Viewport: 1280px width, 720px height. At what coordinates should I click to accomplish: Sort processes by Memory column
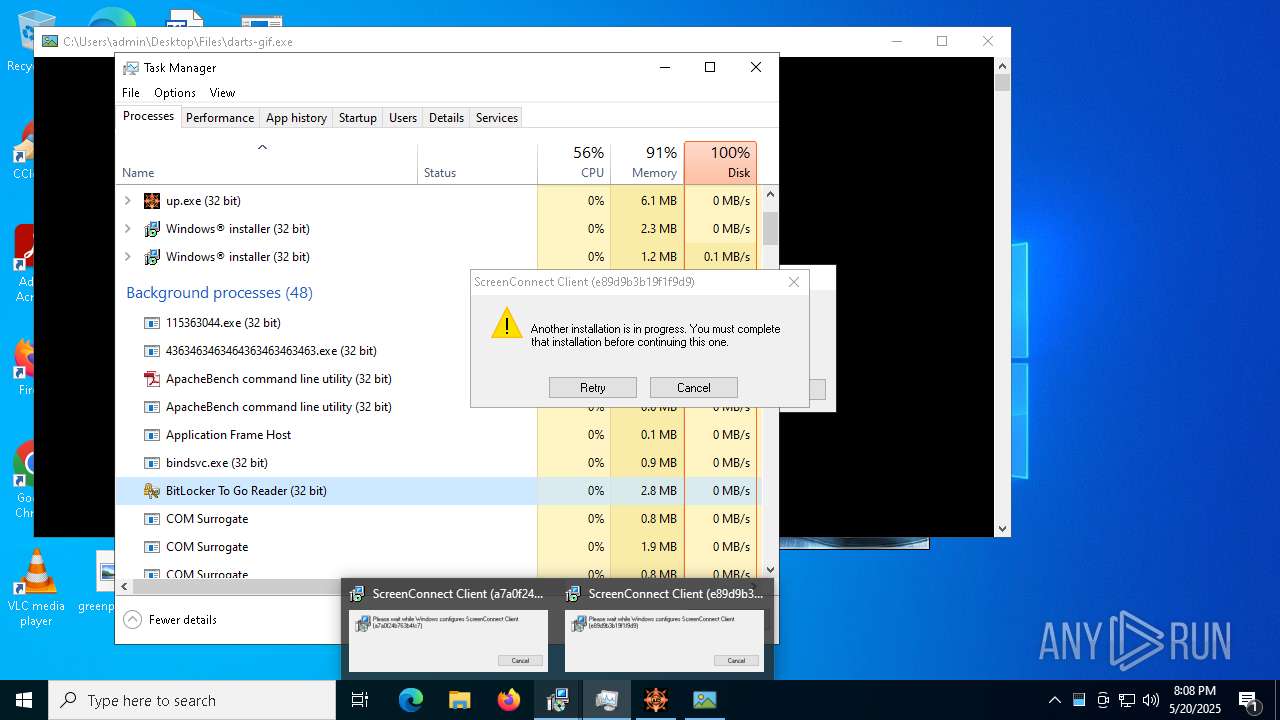tap(647, 164)
